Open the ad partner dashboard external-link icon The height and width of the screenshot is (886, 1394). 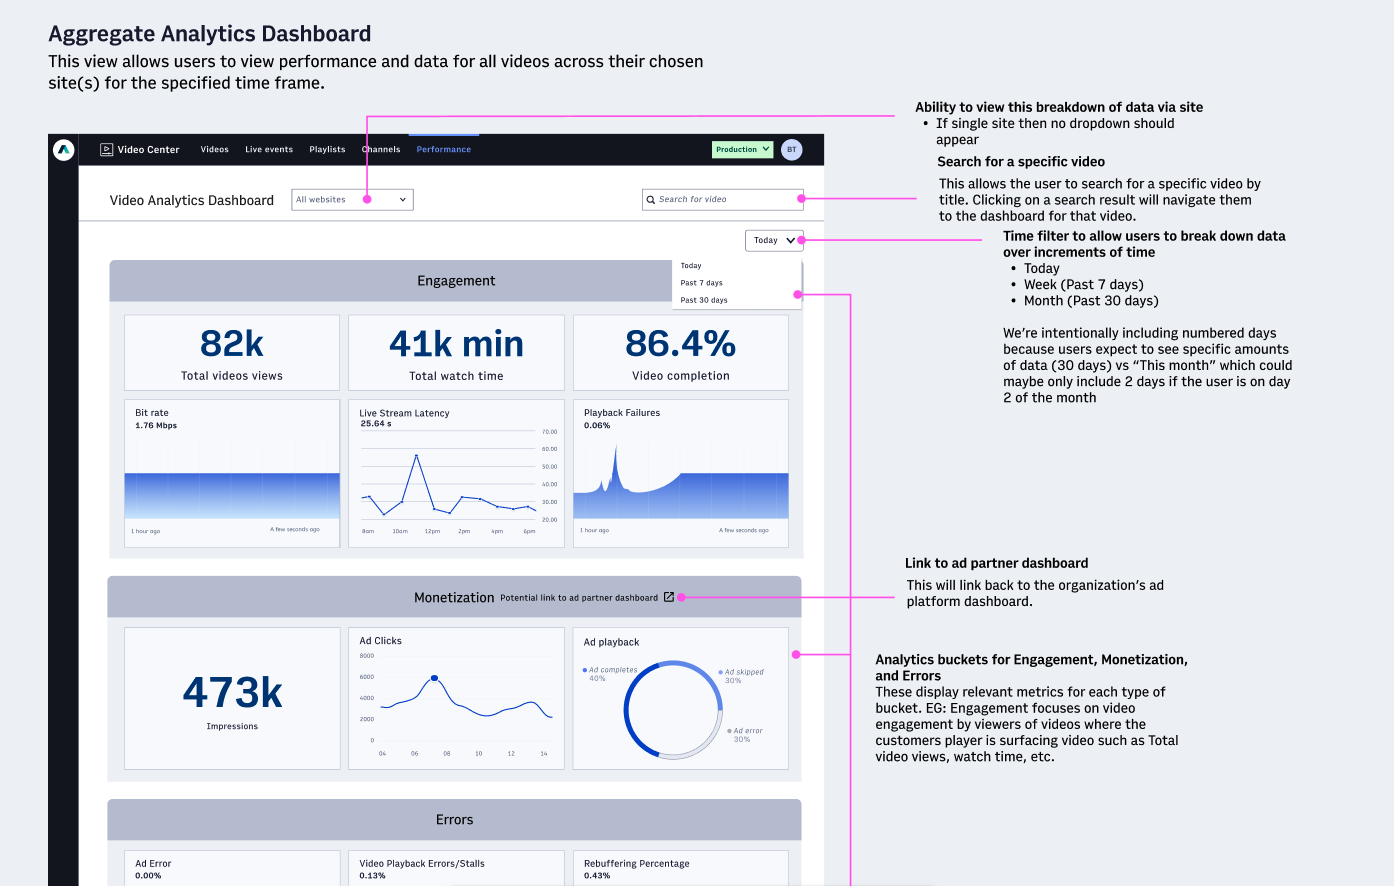669,597
